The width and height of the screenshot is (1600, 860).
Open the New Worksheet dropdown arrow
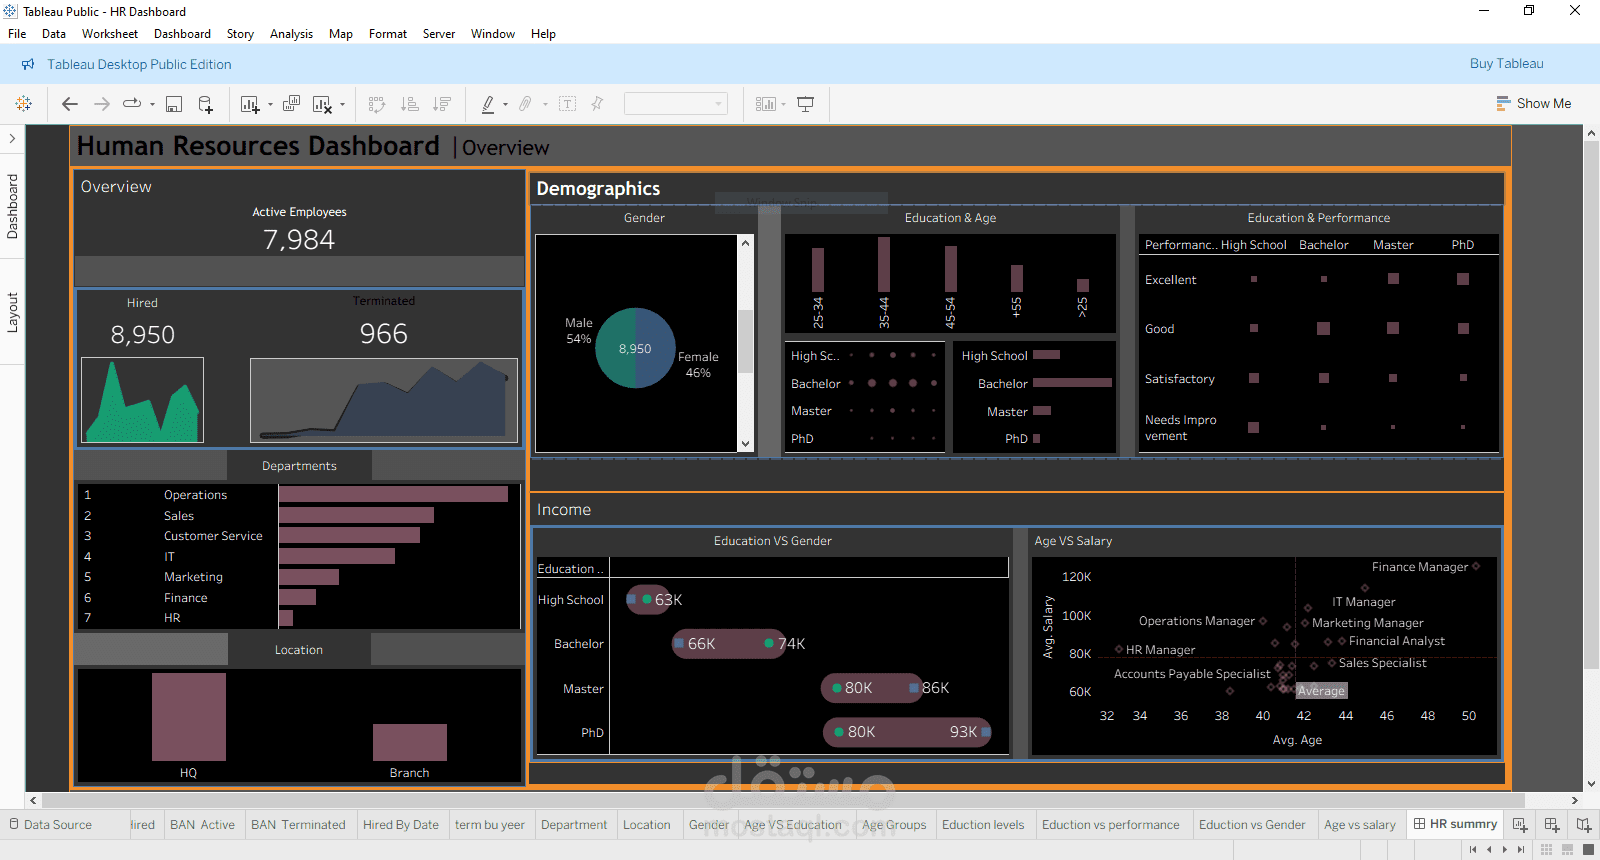(x=270, y=104)
